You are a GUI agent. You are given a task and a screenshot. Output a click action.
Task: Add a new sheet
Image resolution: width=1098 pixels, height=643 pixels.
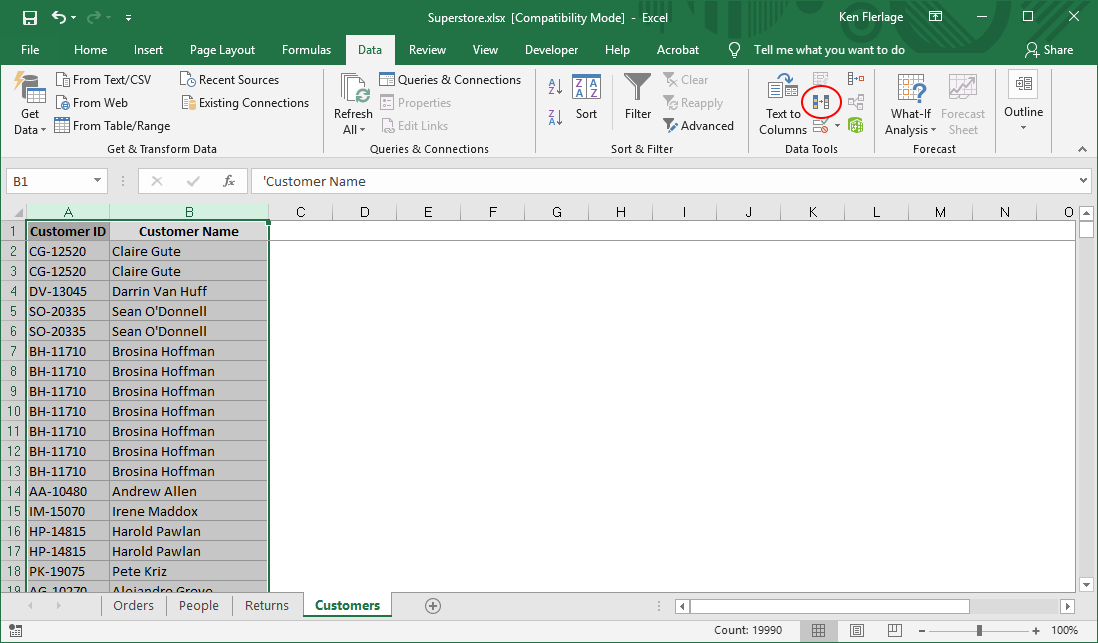[x=433, y=606]
